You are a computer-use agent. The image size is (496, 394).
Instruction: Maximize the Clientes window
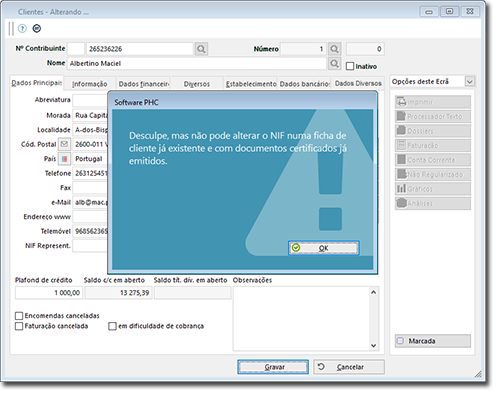tap(449, 12)
